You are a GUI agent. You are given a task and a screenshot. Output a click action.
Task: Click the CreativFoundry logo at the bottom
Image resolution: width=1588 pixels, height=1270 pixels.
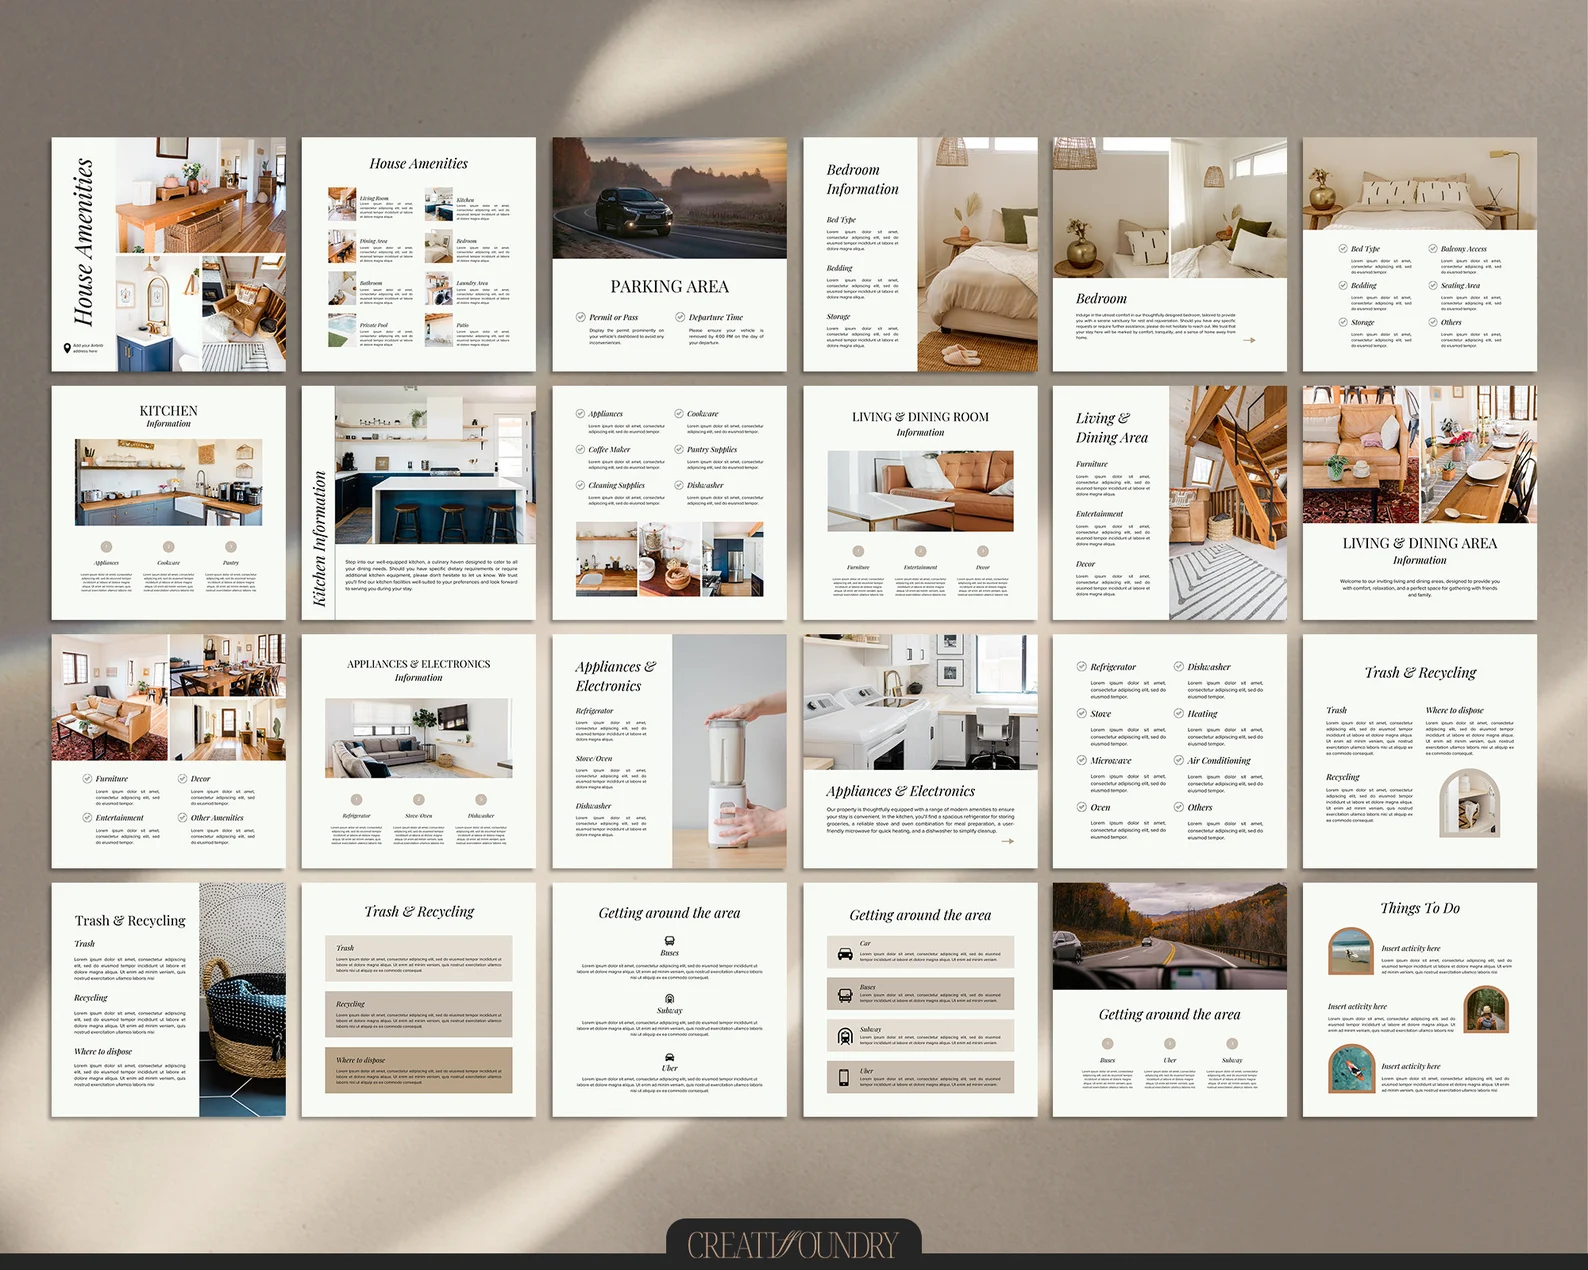click(x=793, y=1244)
